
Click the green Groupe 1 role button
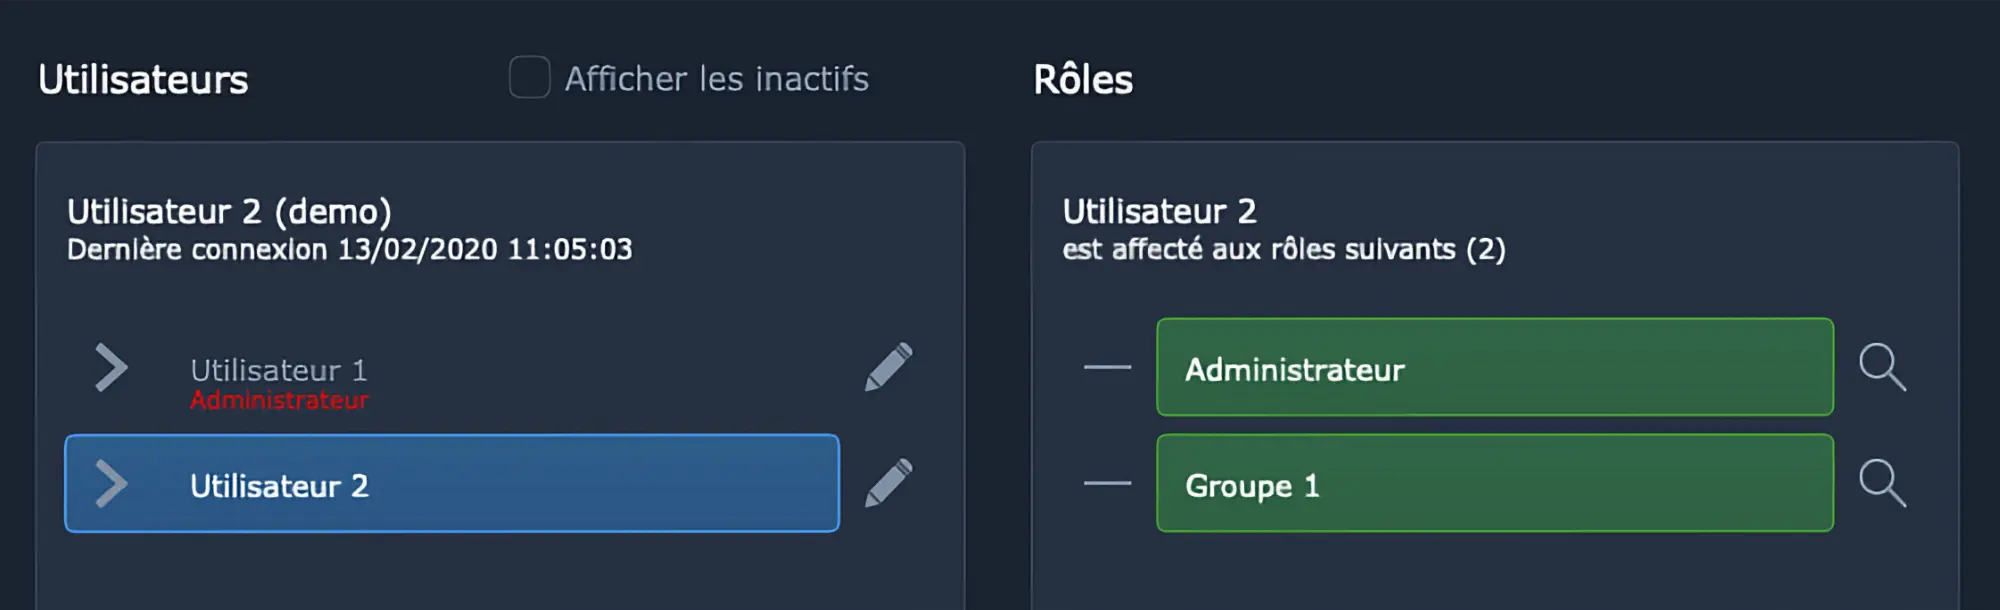[1494, 483]
